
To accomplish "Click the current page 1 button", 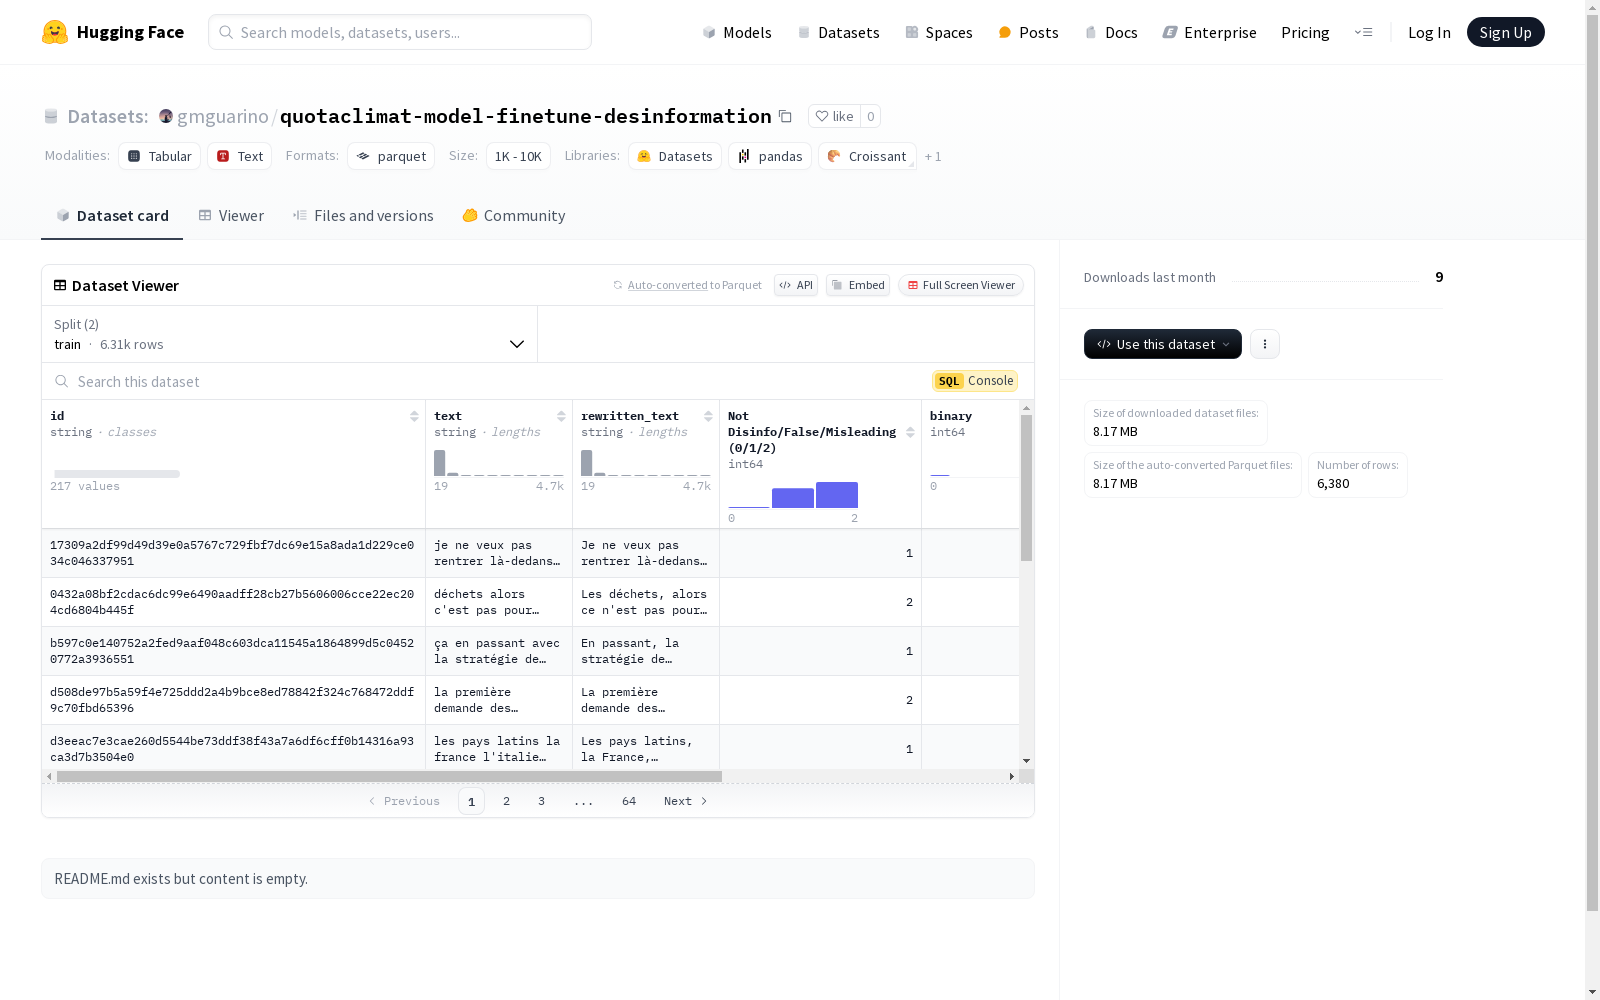I will coord(471,801).
